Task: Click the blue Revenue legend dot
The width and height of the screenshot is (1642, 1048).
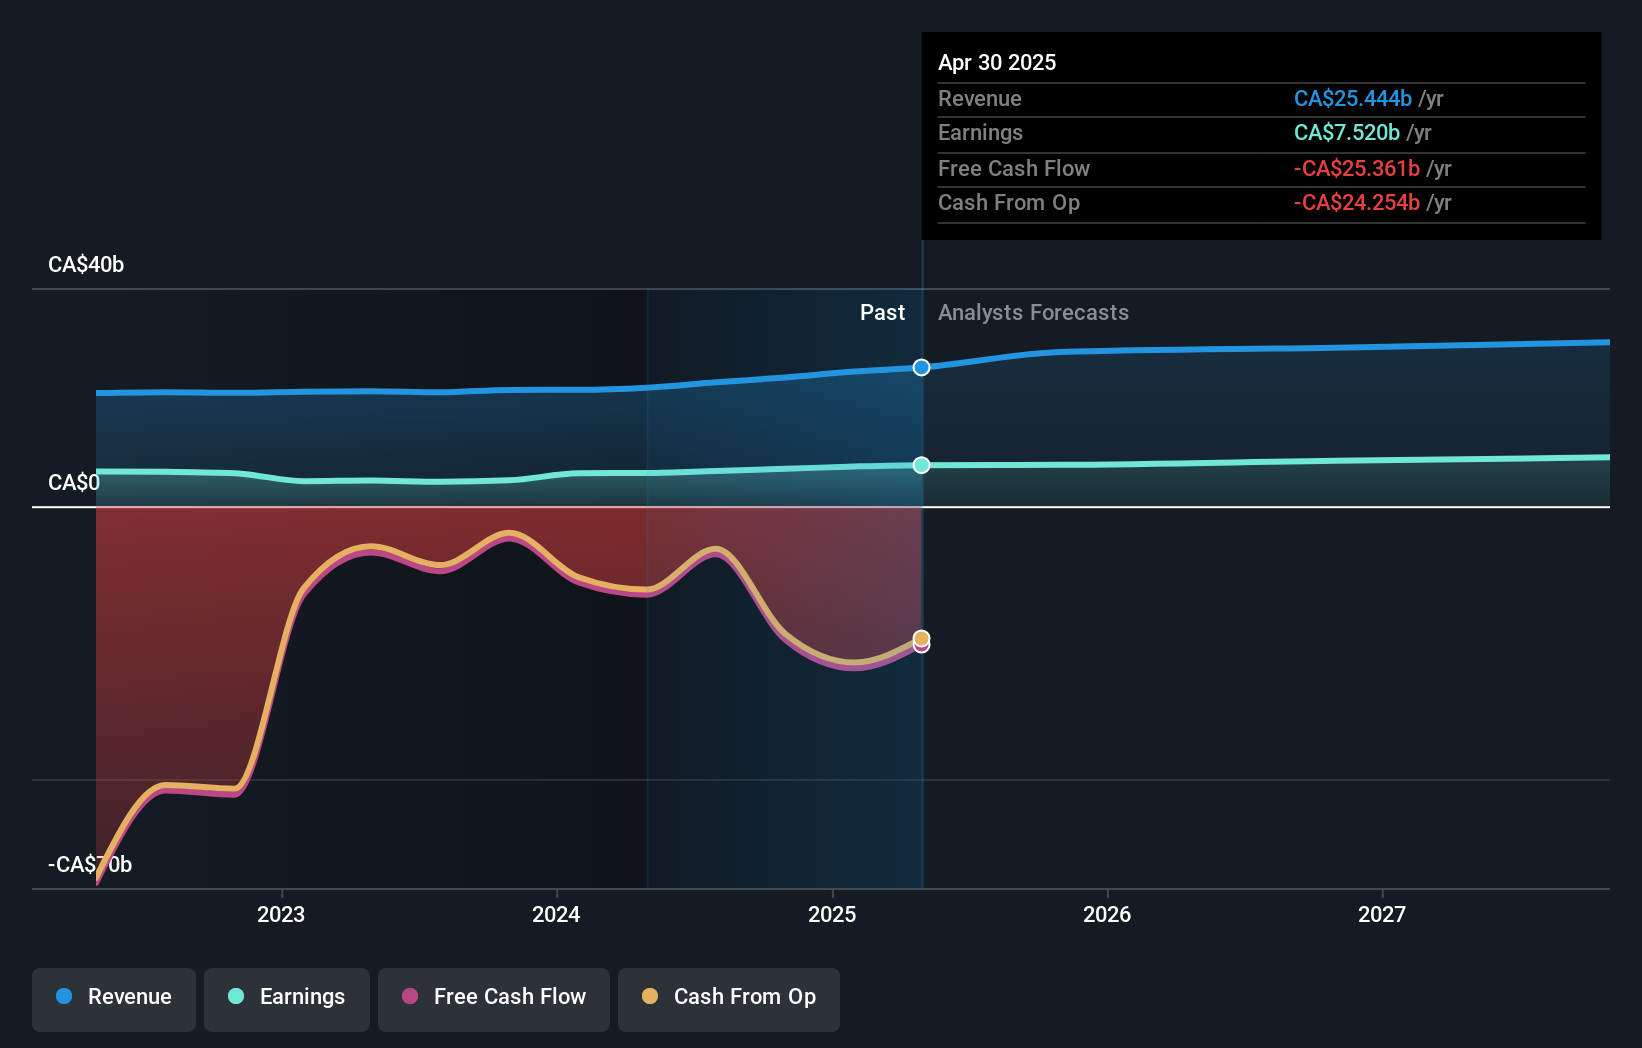Action: point(64,996)
